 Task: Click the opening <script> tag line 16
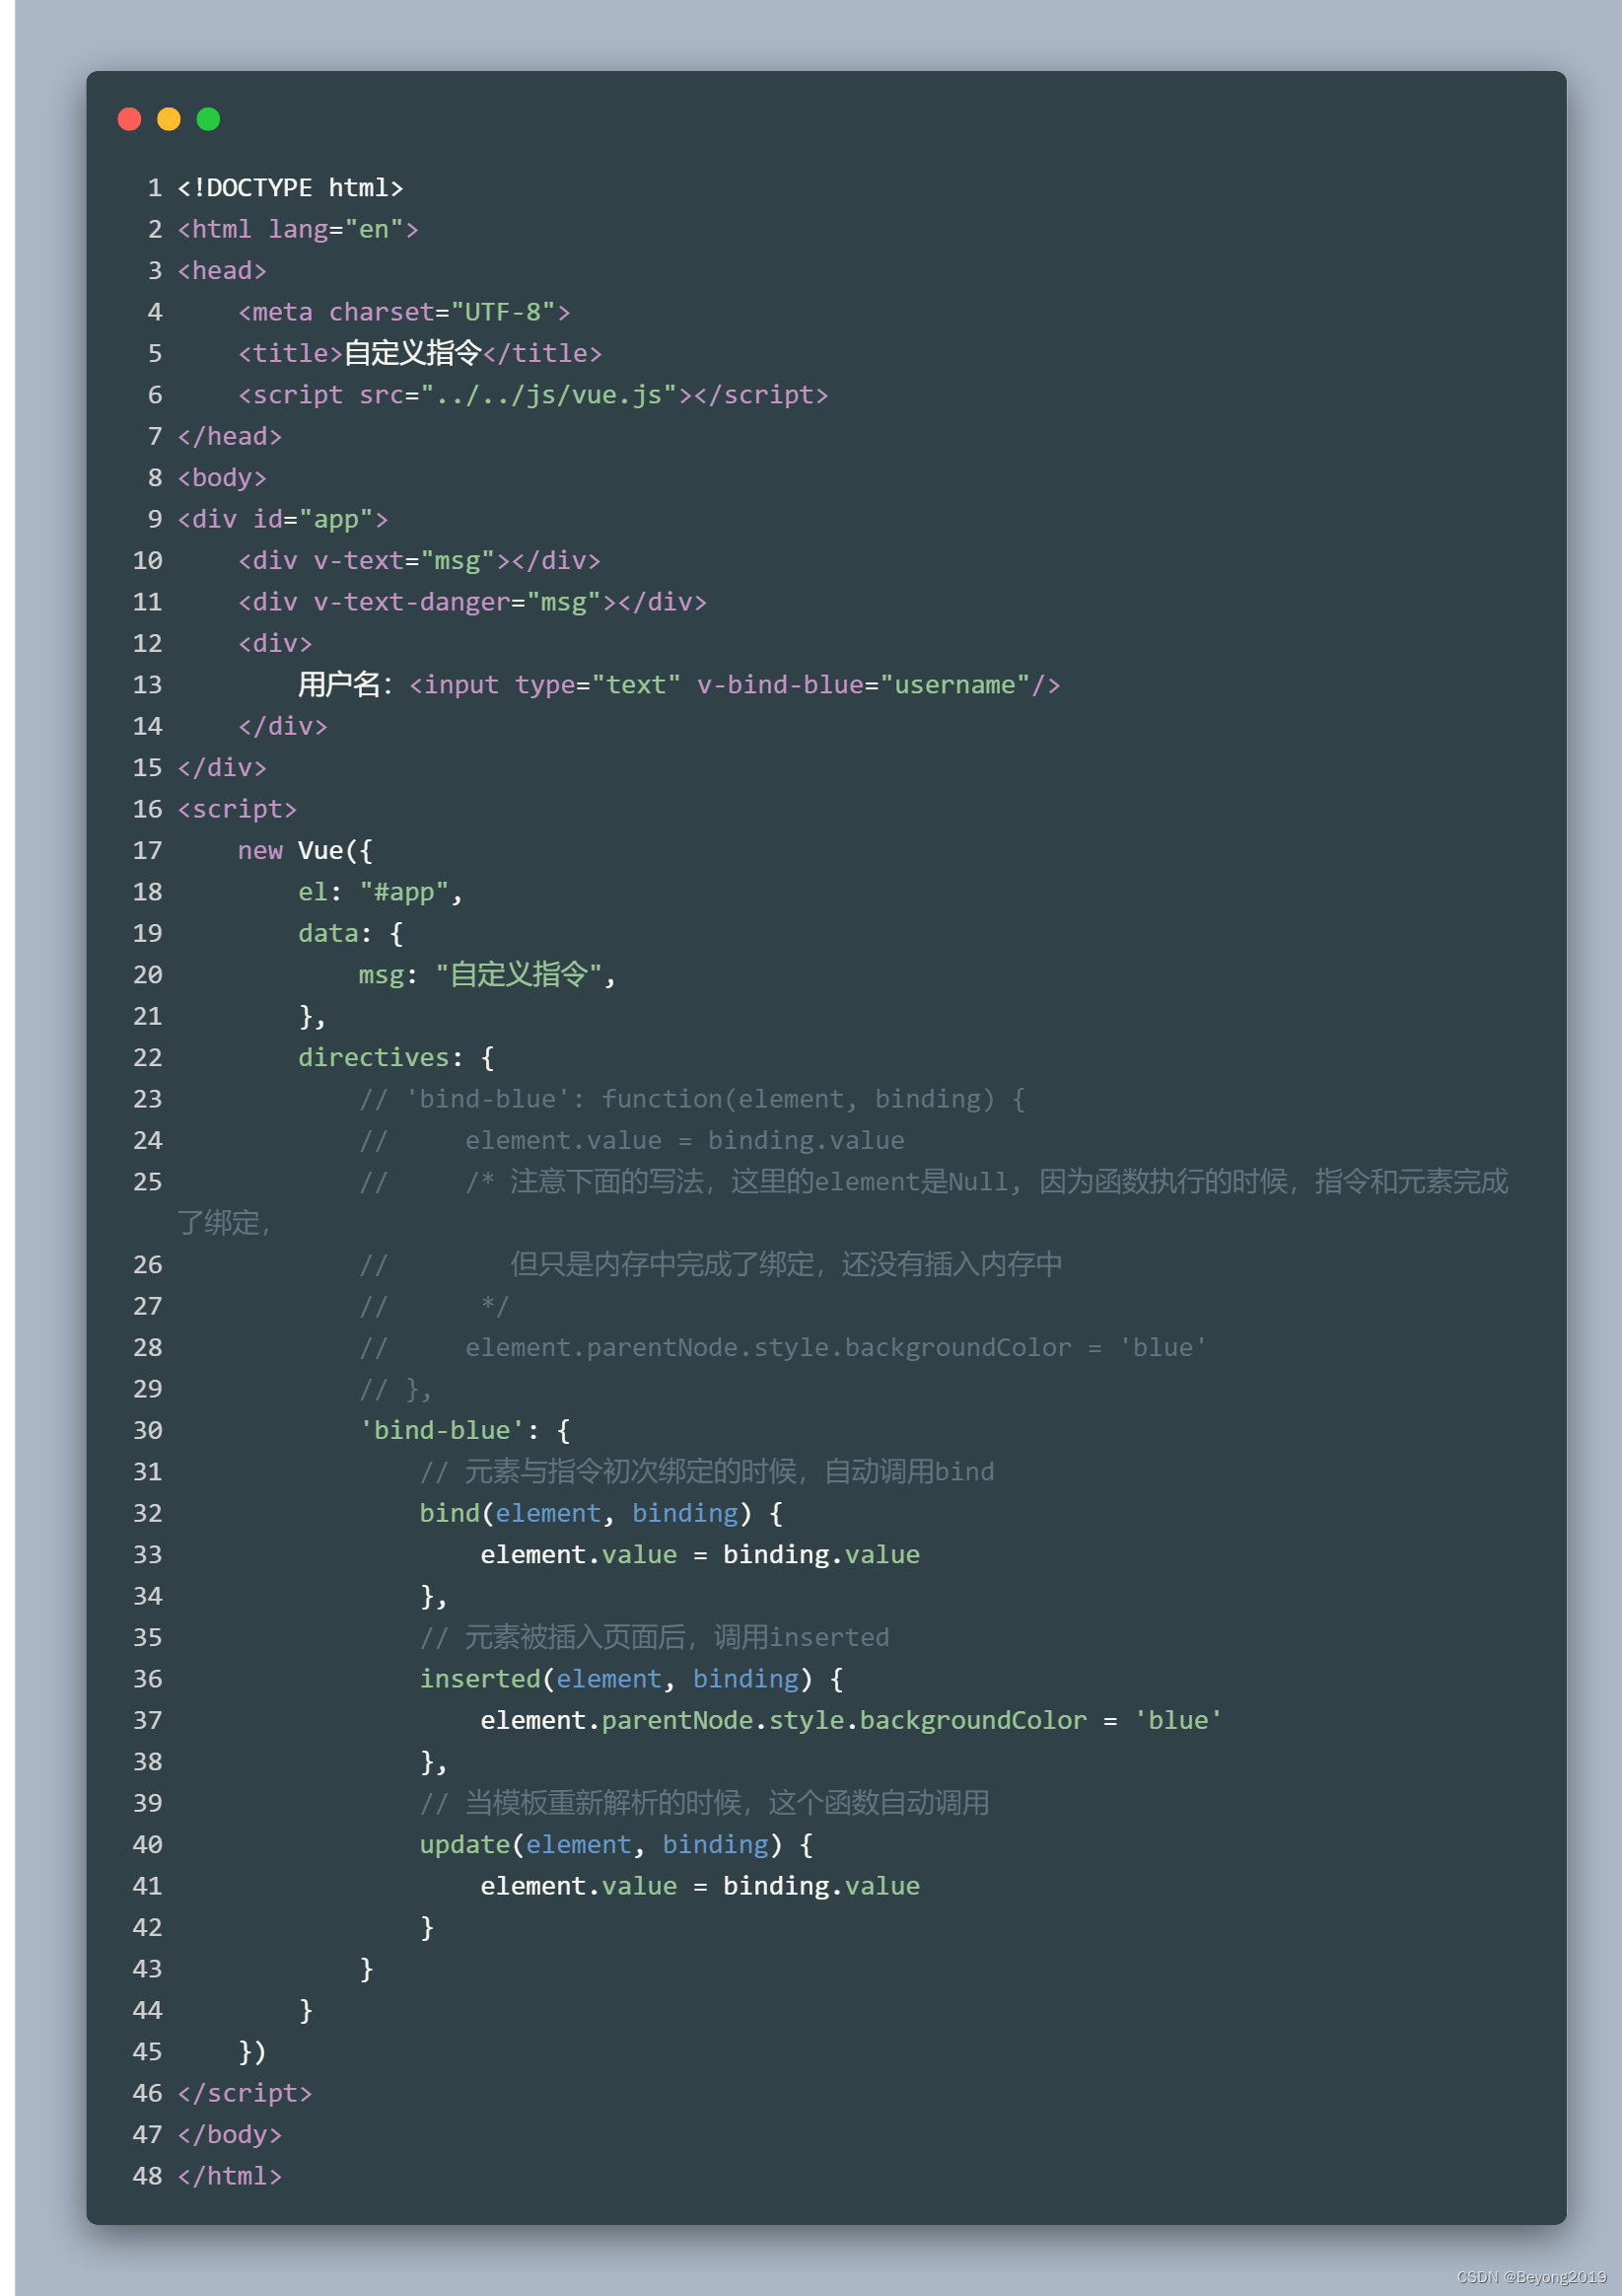(237, 809)
